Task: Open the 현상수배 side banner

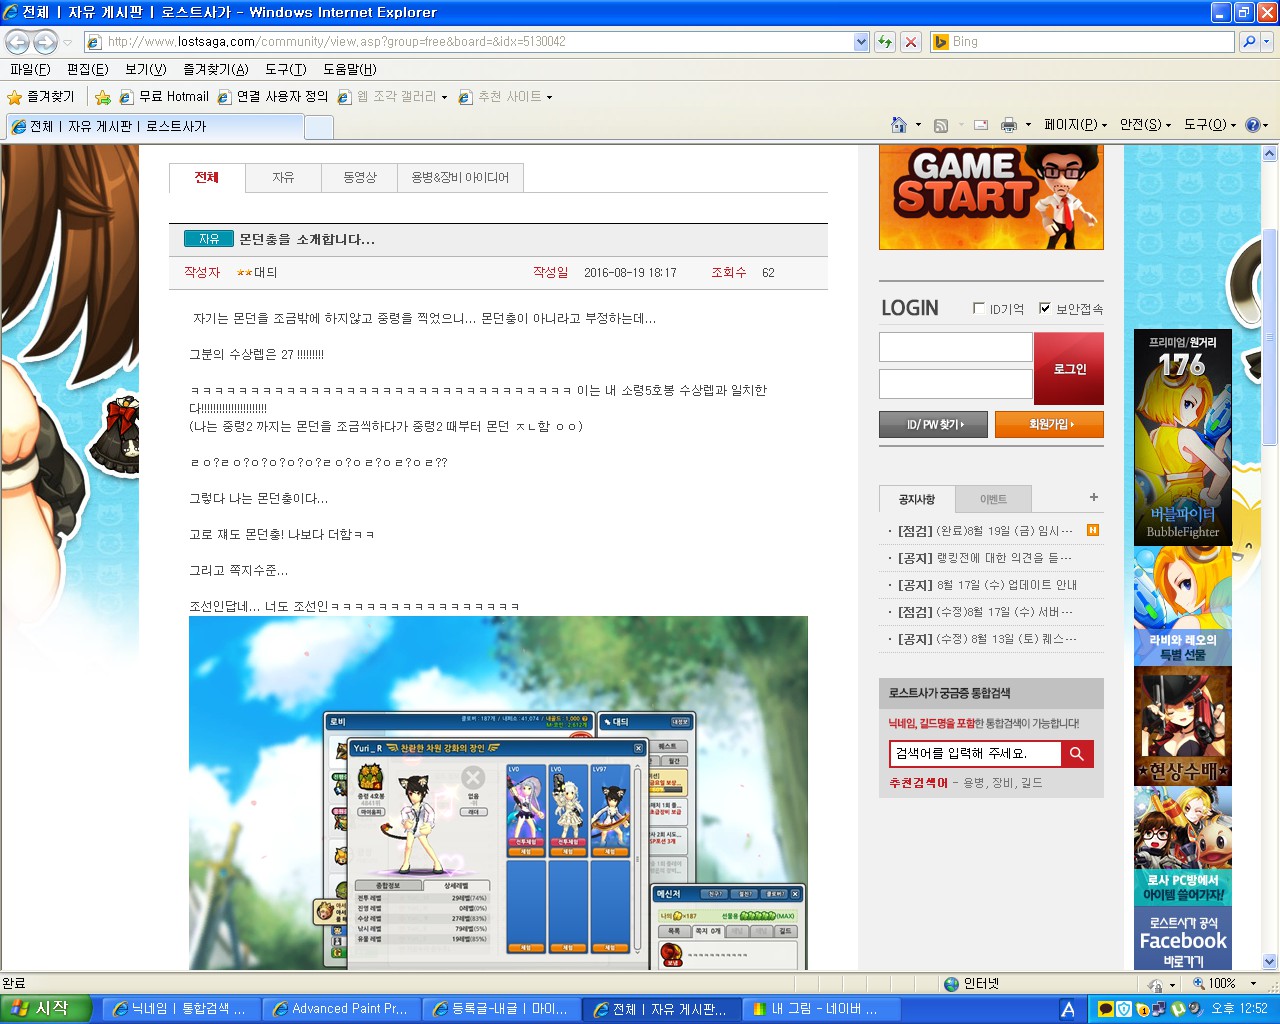Action: click(x=1182, y=726)
